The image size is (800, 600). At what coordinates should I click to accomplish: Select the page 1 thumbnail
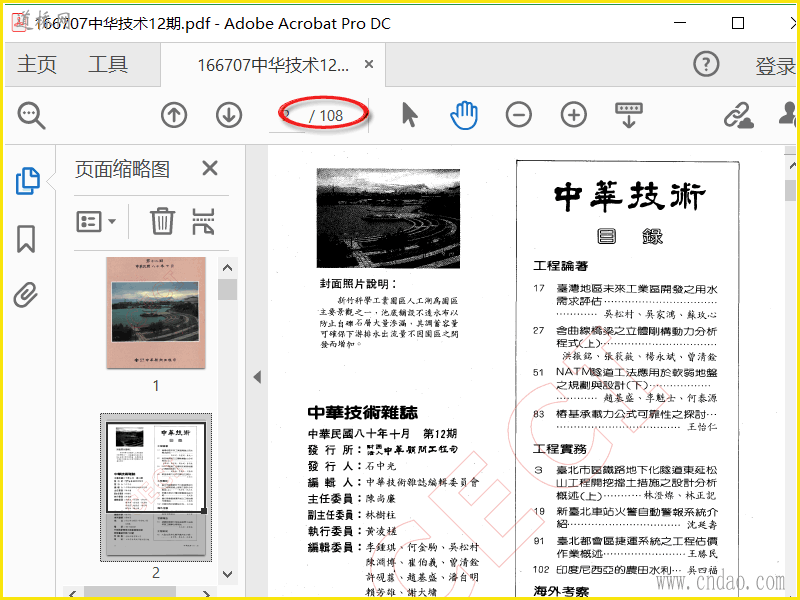point(156,313)
